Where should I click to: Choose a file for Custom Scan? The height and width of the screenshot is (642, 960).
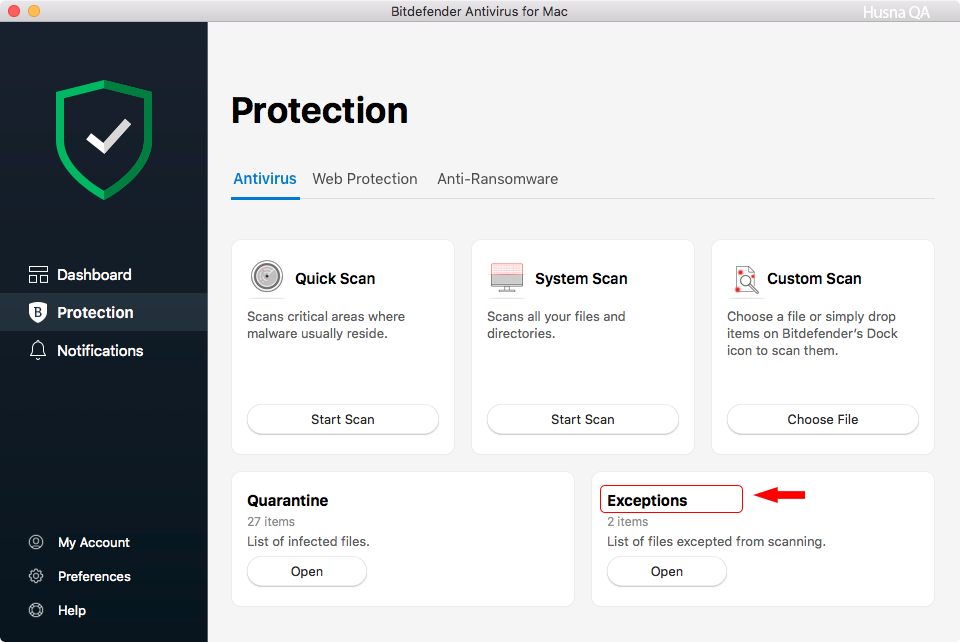823,419
